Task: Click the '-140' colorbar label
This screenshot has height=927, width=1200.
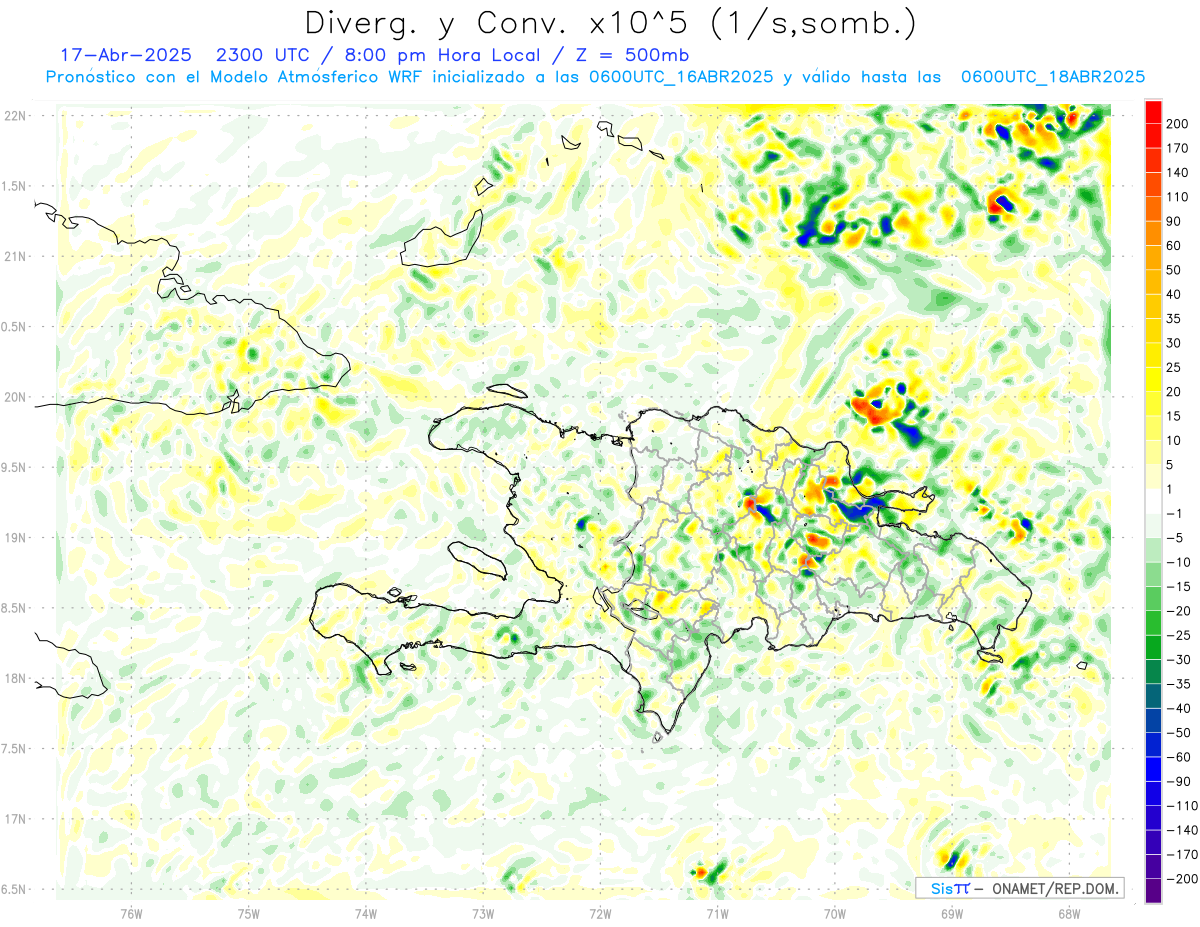Action: (x=1183, y=831)
